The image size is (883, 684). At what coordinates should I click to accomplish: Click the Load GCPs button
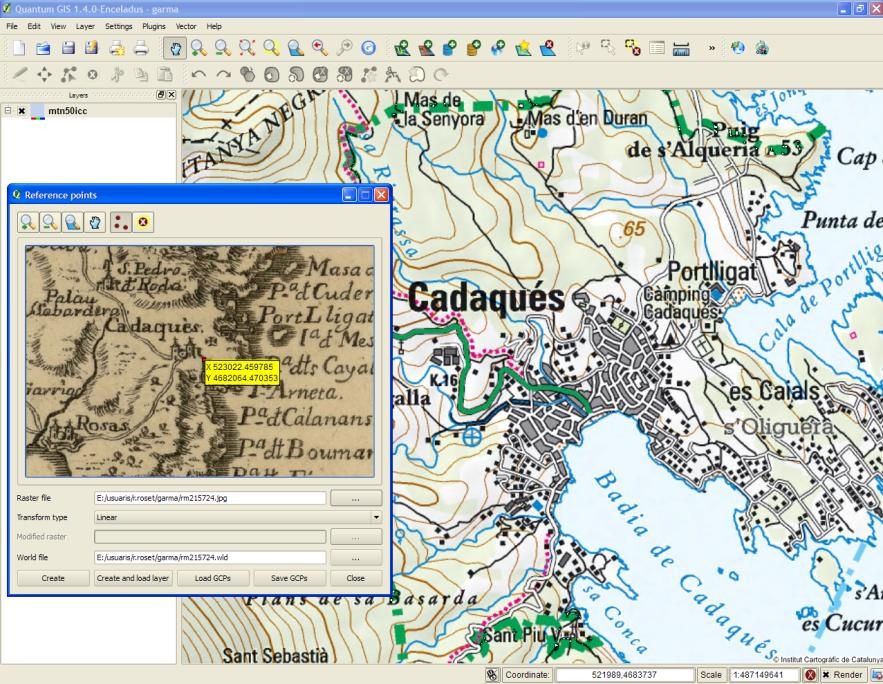pos(213,578)
